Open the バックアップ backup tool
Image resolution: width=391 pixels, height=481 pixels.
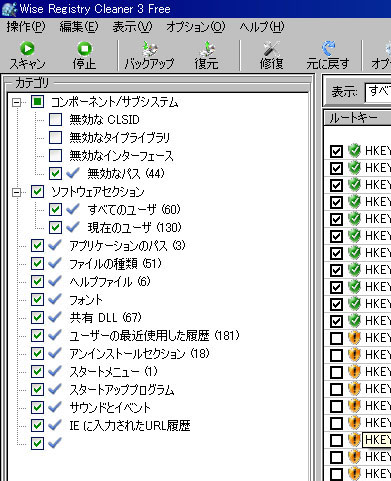149,56
